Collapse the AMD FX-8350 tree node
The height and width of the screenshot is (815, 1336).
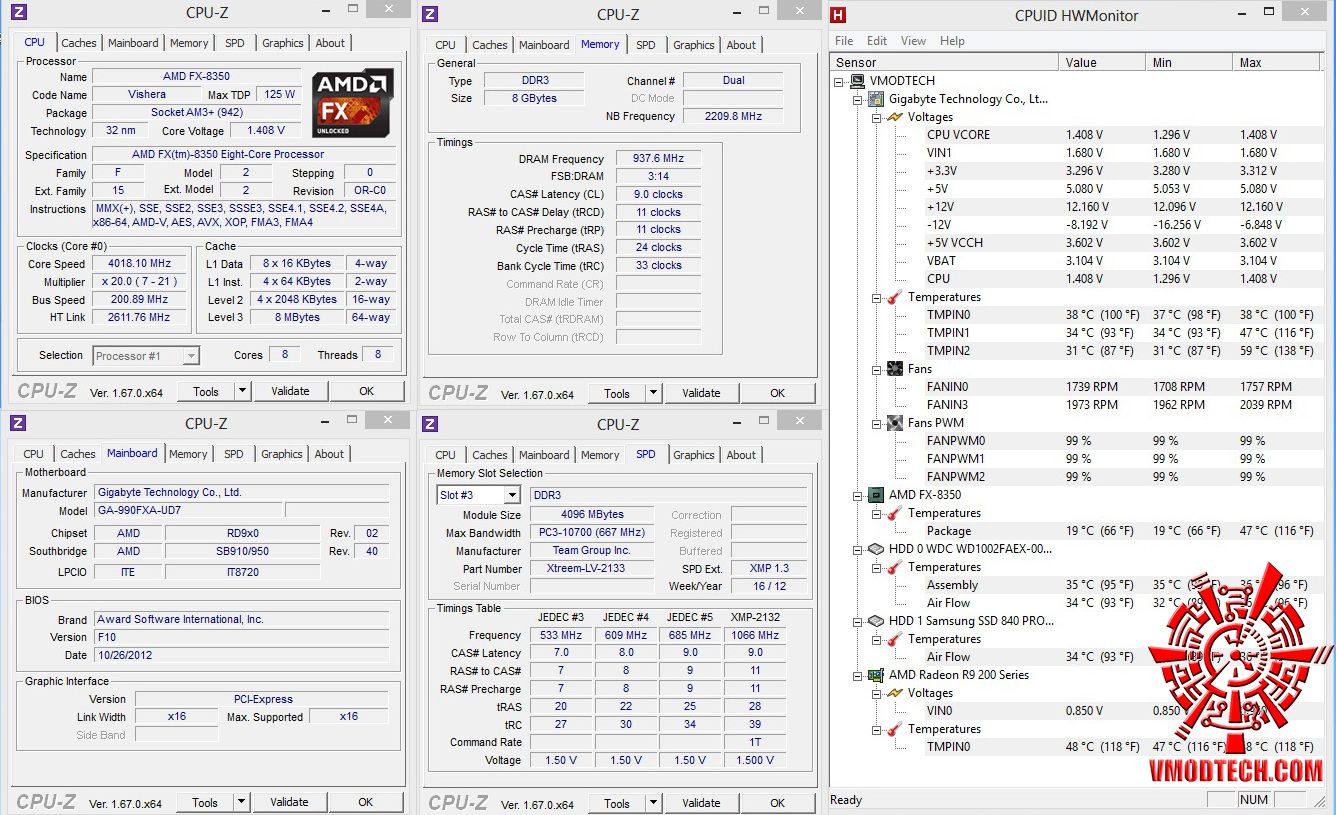[x=858, y=495]
